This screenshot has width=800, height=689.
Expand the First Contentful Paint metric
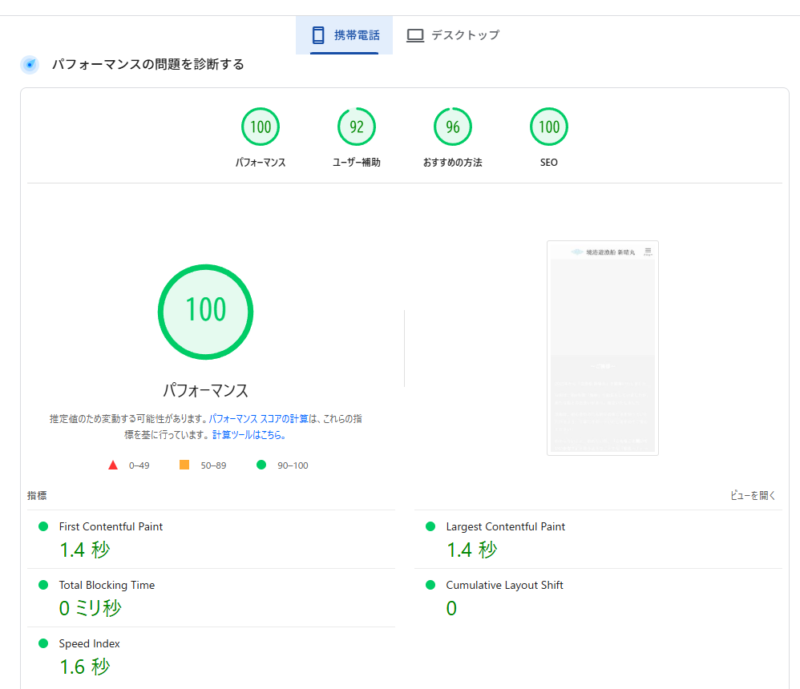110,527
